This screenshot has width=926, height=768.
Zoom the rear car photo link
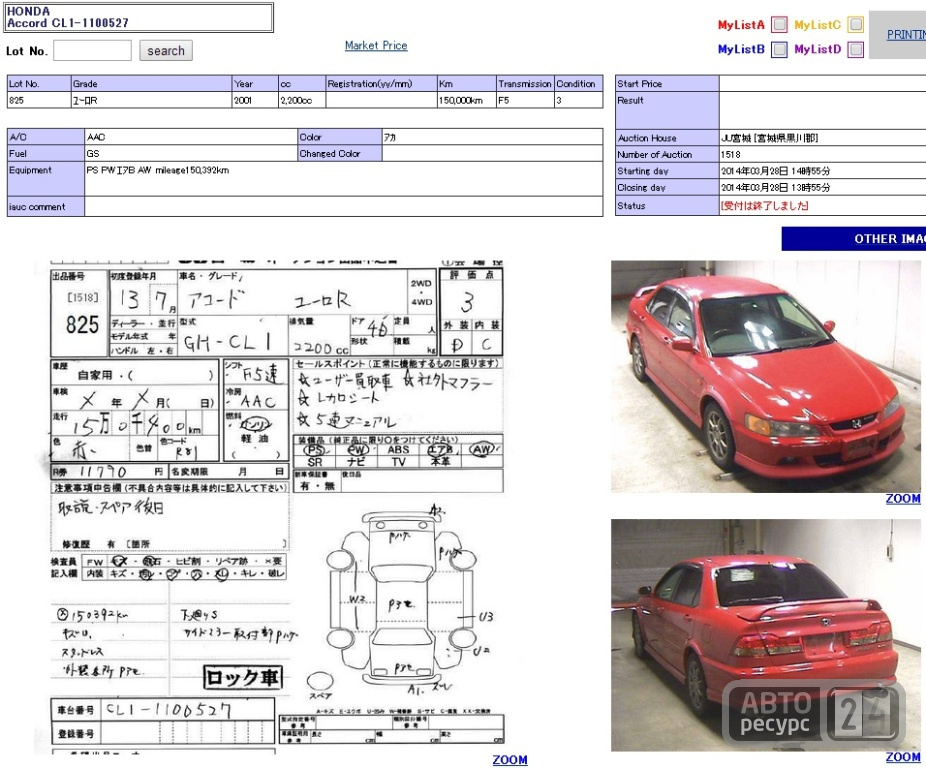pyautogui.click(x=903, y=757)
